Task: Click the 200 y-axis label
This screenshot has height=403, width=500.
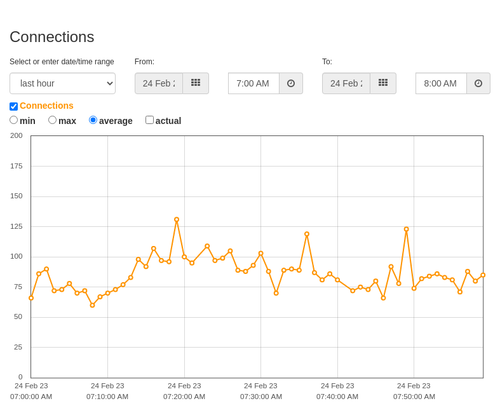Action: tap(16, 136)
